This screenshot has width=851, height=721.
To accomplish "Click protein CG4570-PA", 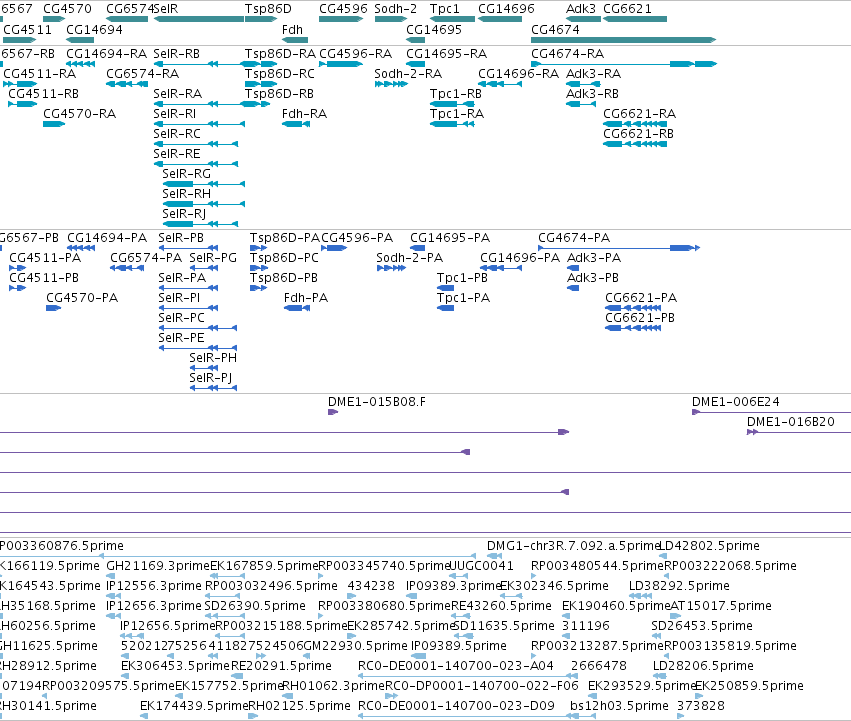I will coord(82,298).
